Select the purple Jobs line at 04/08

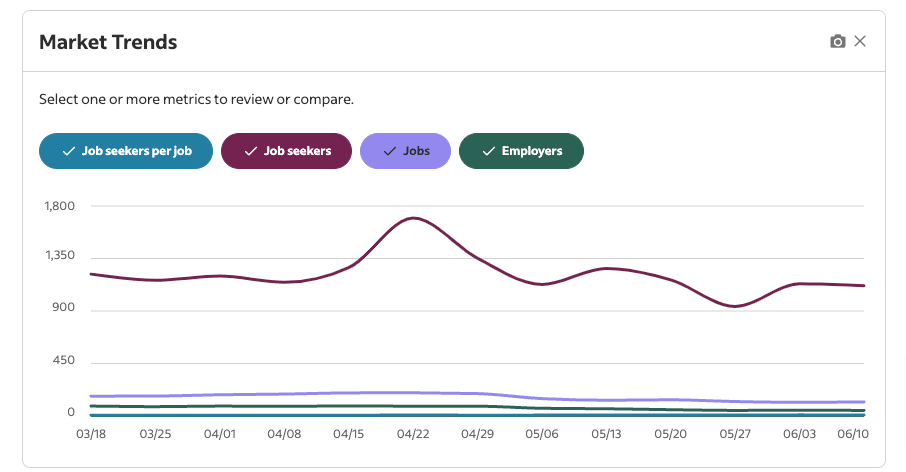[x=285, y=394]
